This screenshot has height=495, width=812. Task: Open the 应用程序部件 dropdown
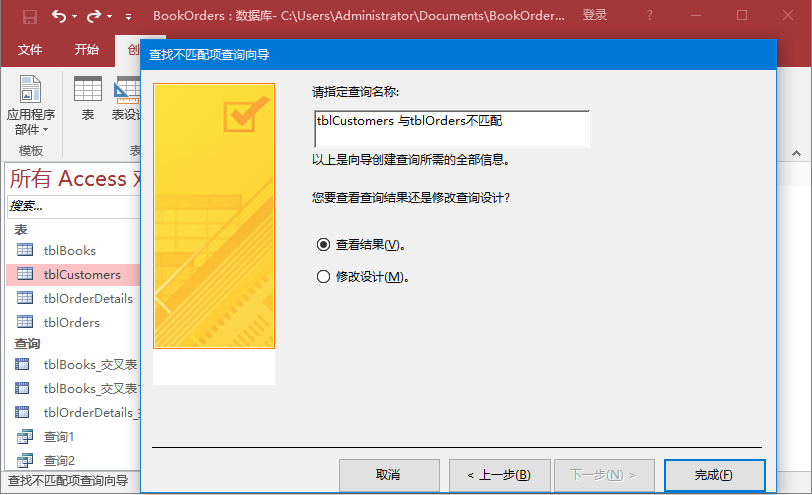coord(31,122)
